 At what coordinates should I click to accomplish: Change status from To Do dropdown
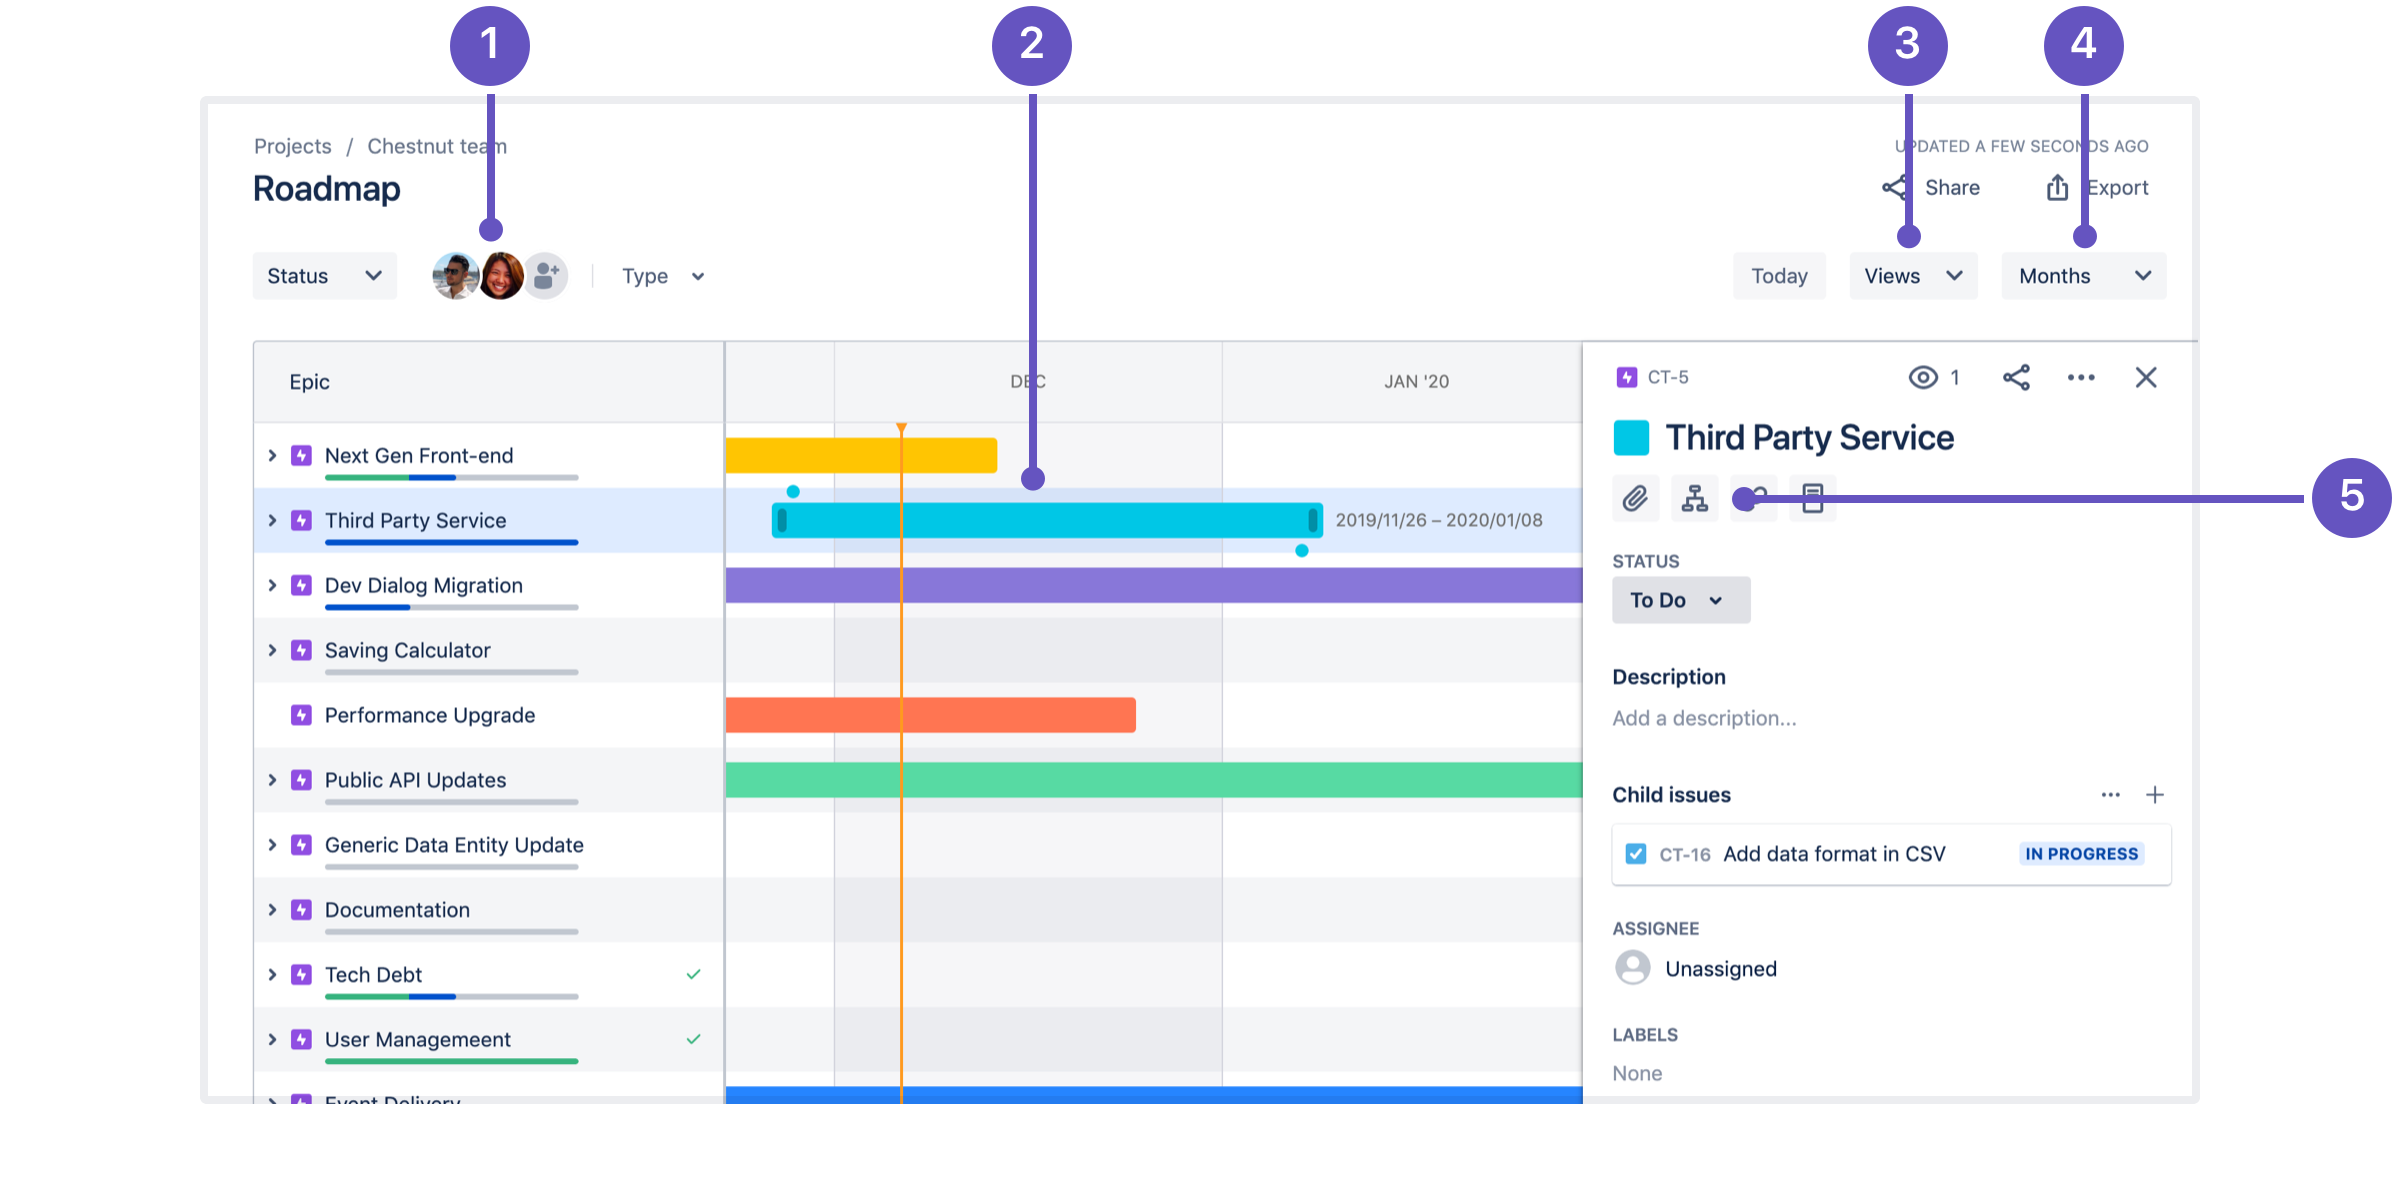tap(1674, 600)
